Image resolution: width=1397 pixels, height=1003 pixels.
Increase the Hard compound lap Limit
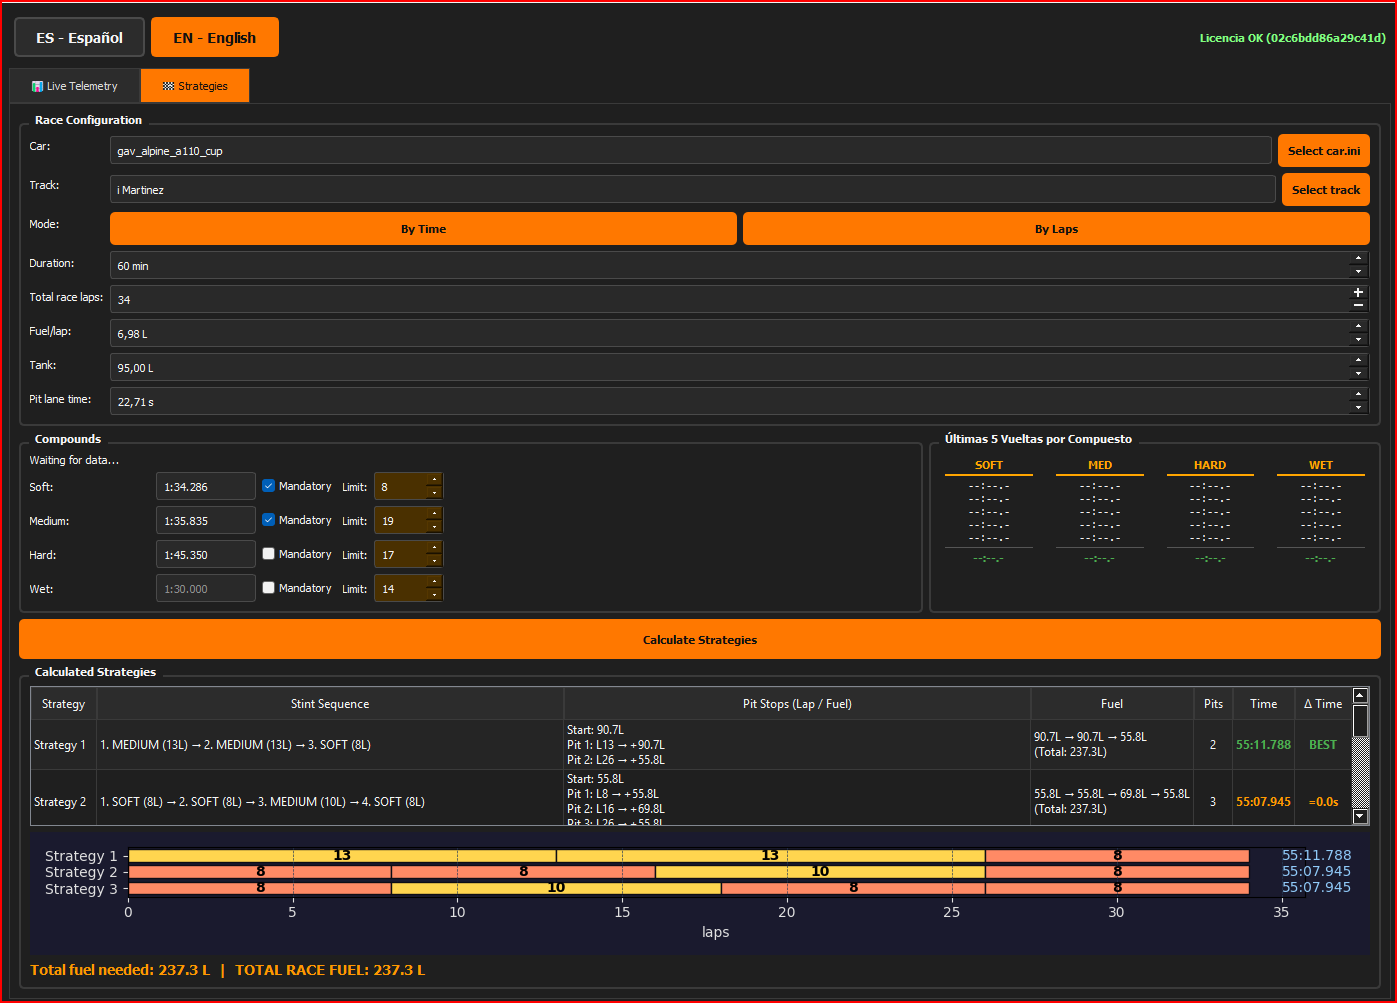point(434,548)
